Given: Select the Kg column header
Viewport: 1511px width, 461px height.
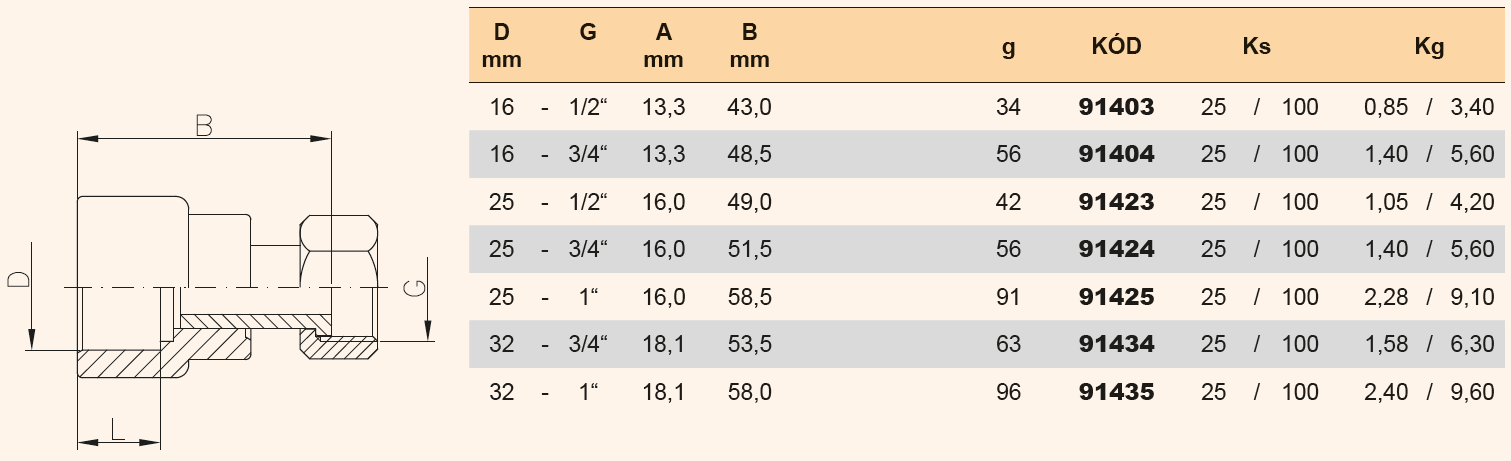Looking at the screenshot, I should tap(1429, 46).
